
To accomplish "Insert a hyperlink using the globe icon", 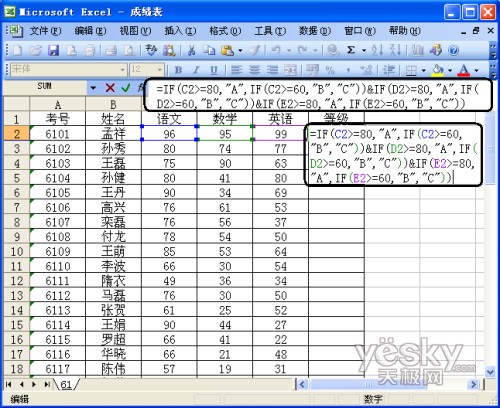I will (333, 51).
